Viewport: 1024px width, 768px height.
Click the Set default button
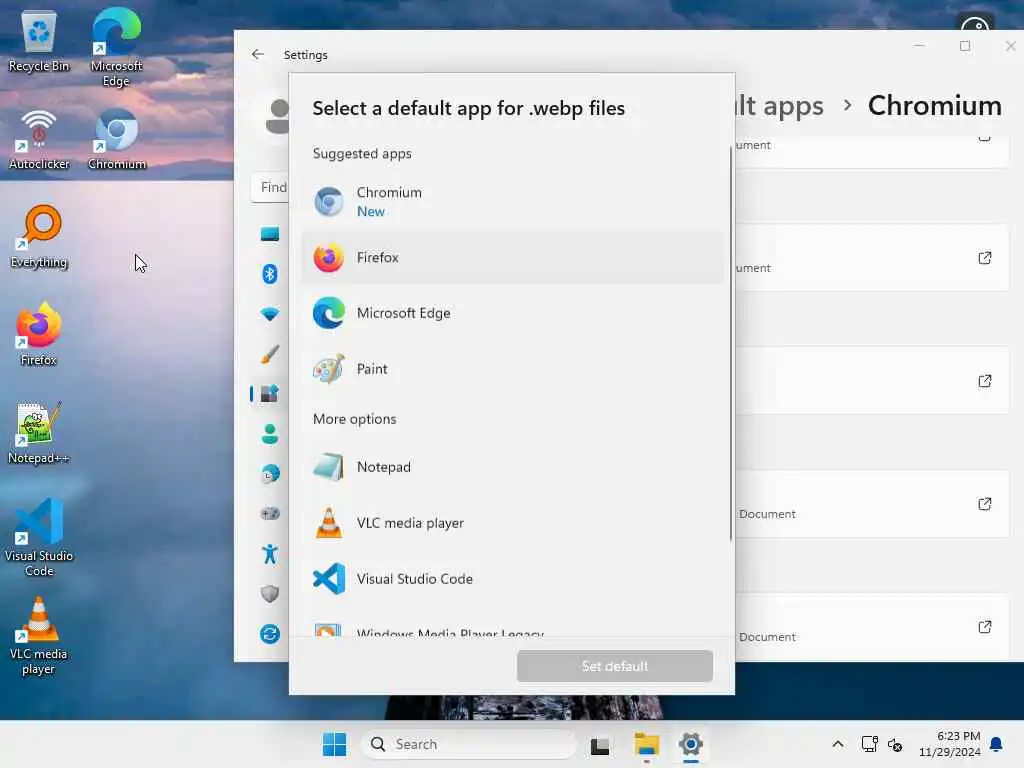tap(615, 666)
